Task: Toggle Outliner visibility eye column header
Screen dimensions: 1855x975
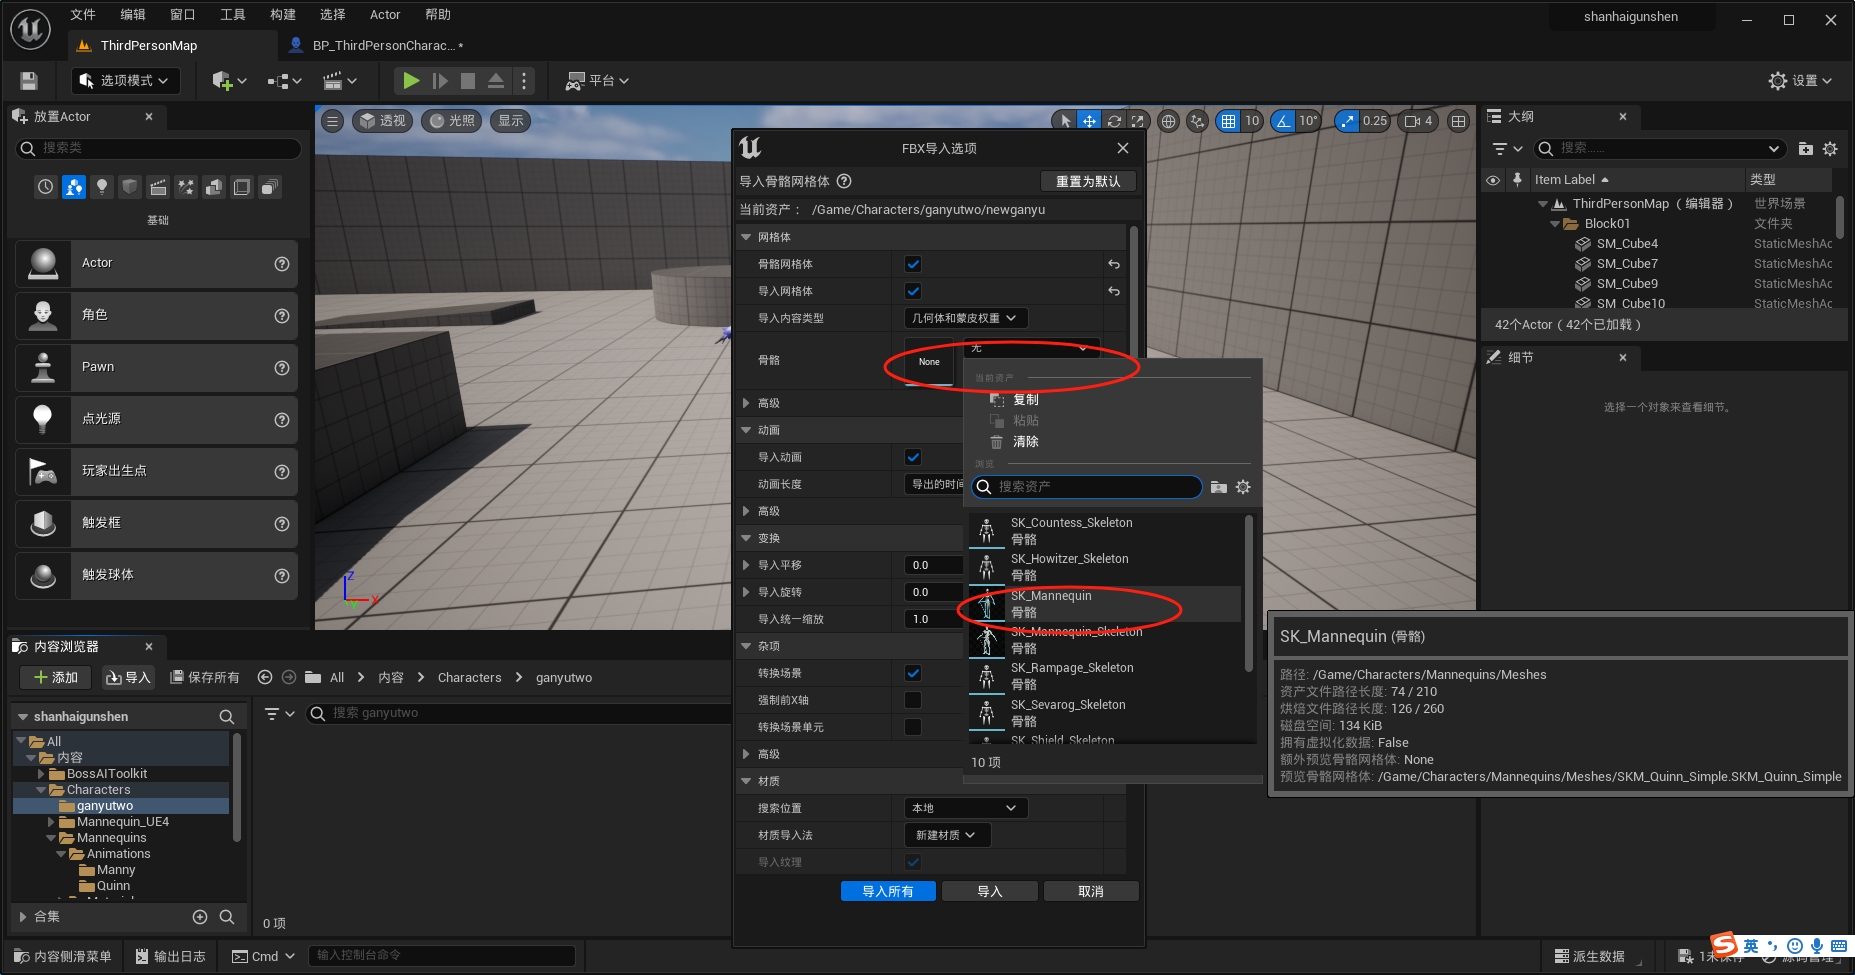Action: [1493, 180]
